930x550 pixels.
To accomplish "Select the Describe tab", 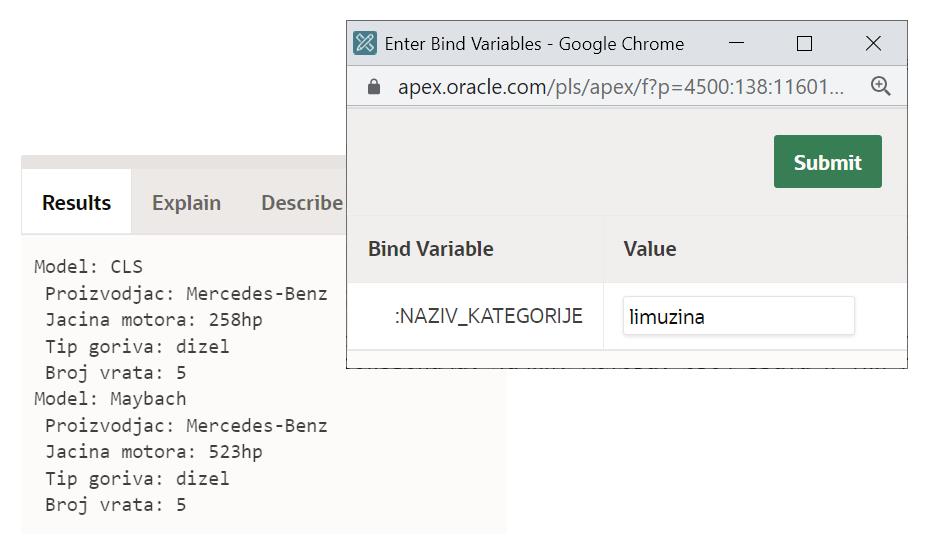I will click(301, 203).
